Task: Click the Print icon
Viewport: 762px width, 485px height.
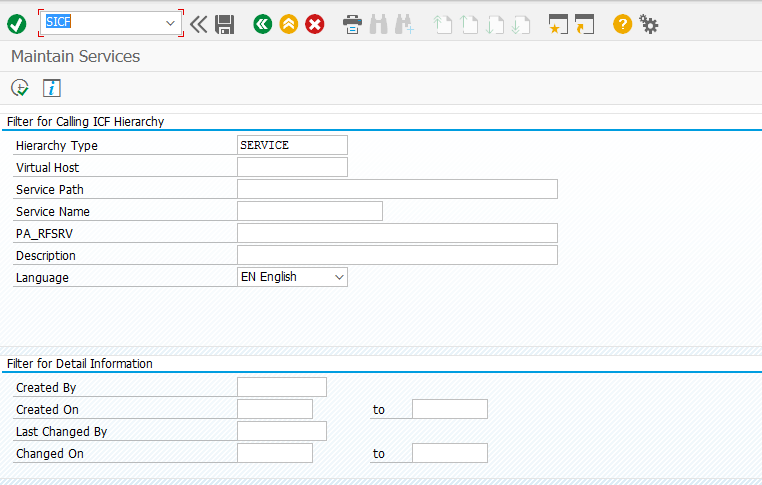Action: pos(352,24)
